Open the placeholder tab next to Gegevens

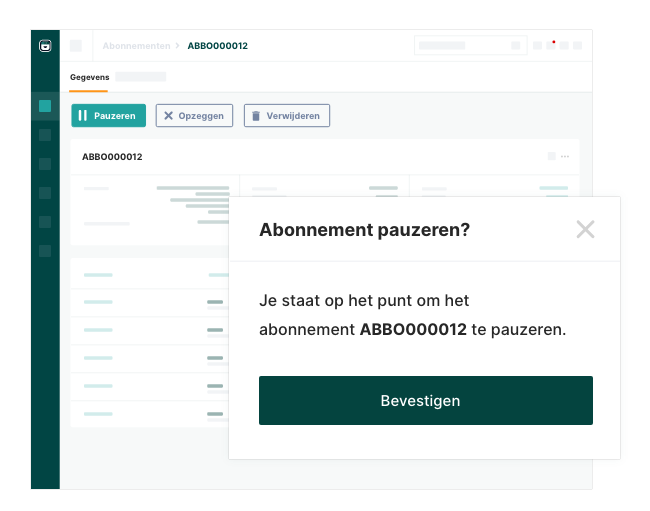coord(140,77)
